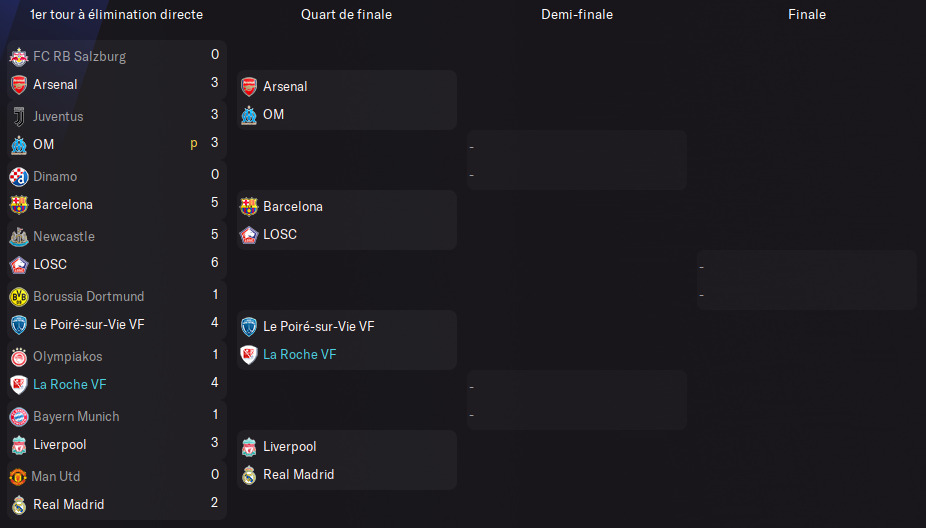Image resolution: width=926 pixels, height=528 pixels.
Task: Open Liverpool link in first round
Action: [x=60, y=444]
